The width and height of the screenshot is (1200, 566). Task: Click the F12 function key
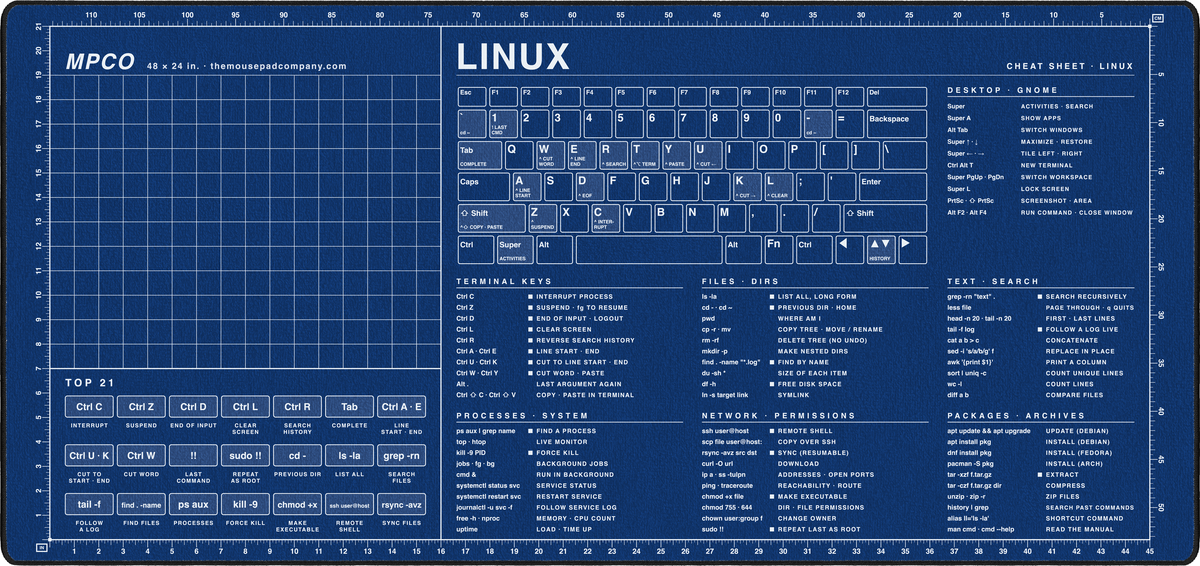coord(848,98)
